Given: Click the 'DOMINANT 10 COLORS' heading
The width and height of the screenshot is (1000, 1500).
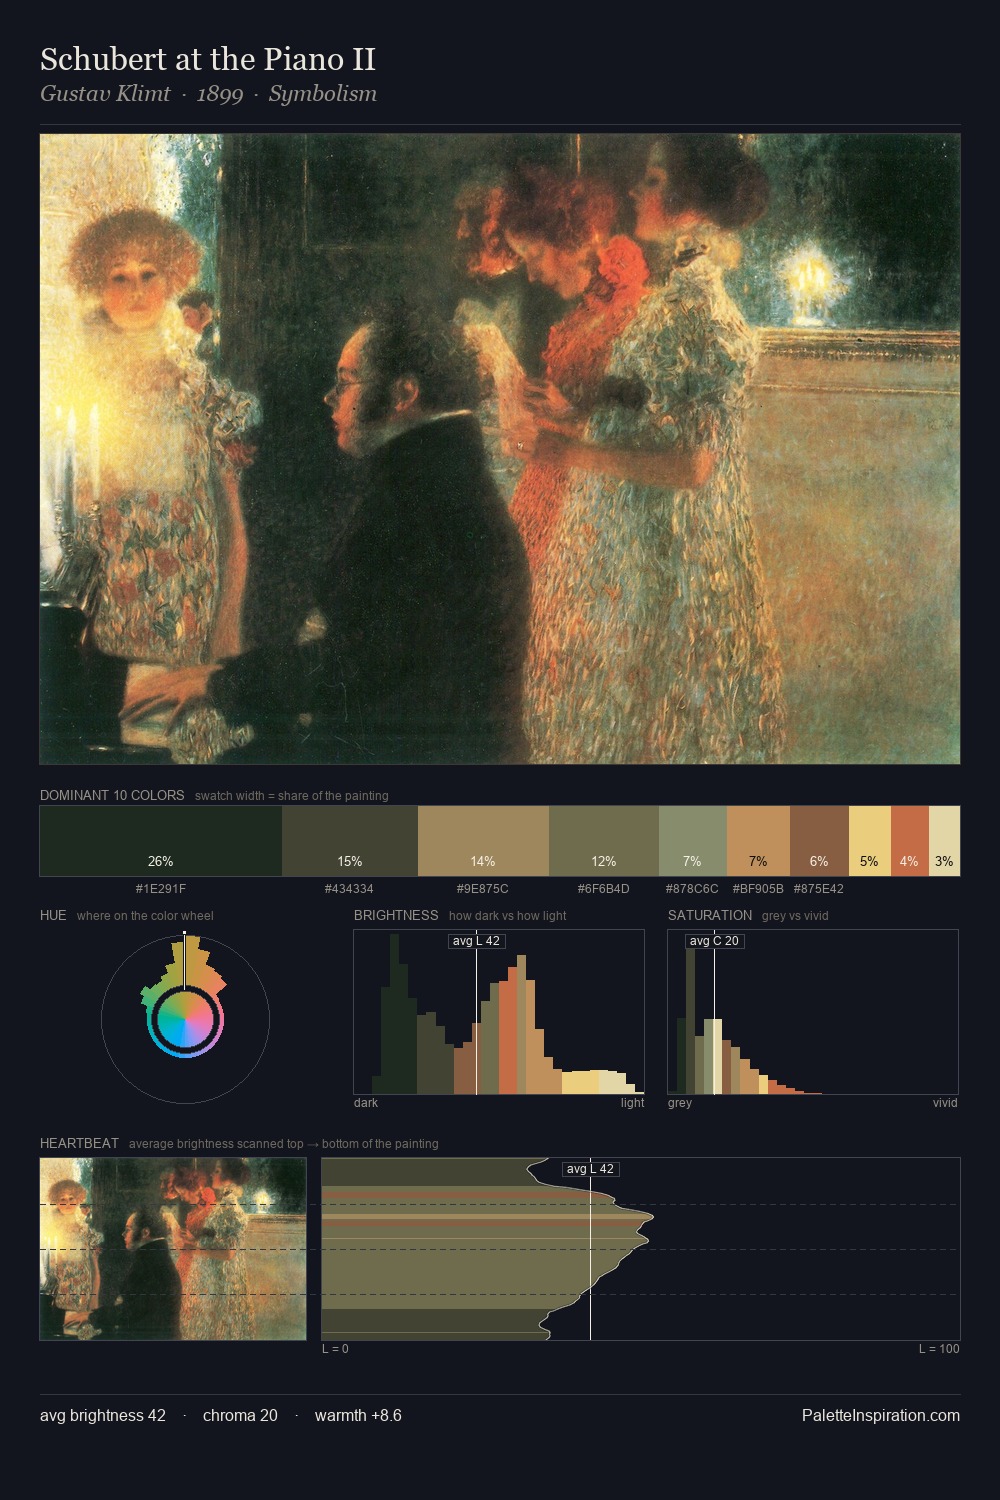Looking at the screenshot, I should point(112,795).
